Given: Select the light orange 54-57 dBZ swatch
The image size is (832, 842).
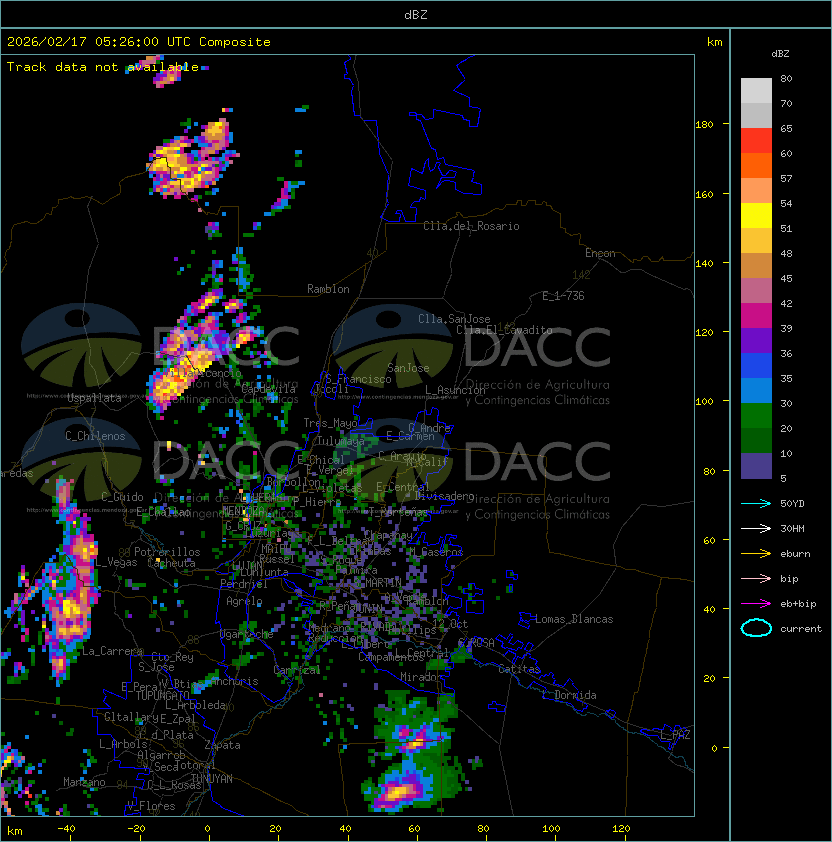Looking at the screenshot, I should tap(756, 191).
